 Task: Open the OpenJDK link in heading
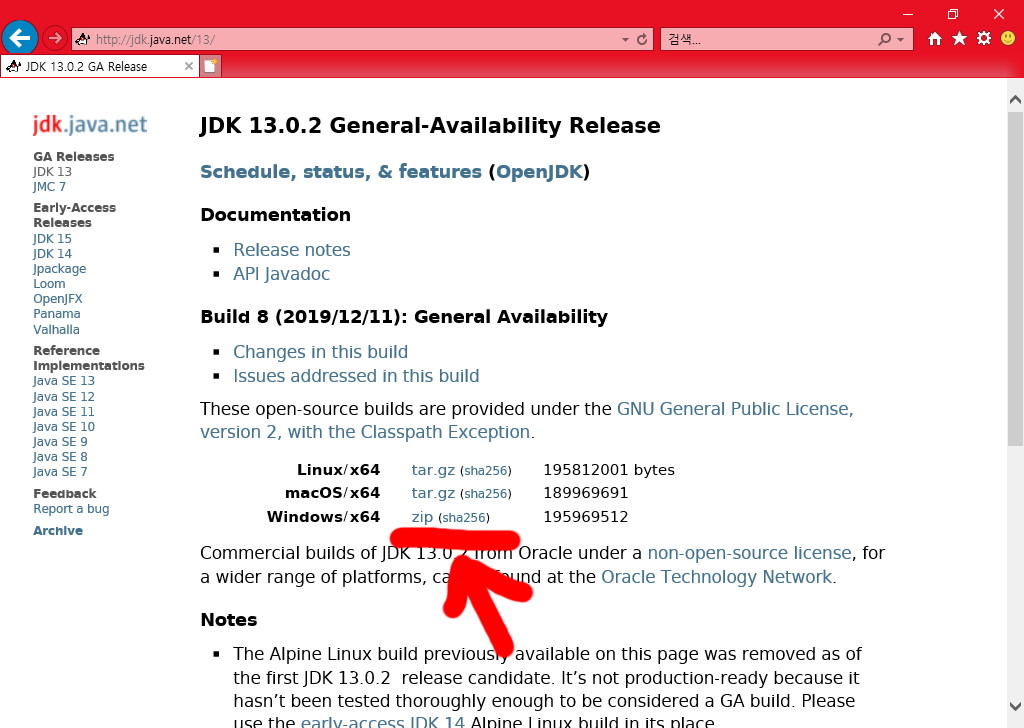(x=539, y=172)
